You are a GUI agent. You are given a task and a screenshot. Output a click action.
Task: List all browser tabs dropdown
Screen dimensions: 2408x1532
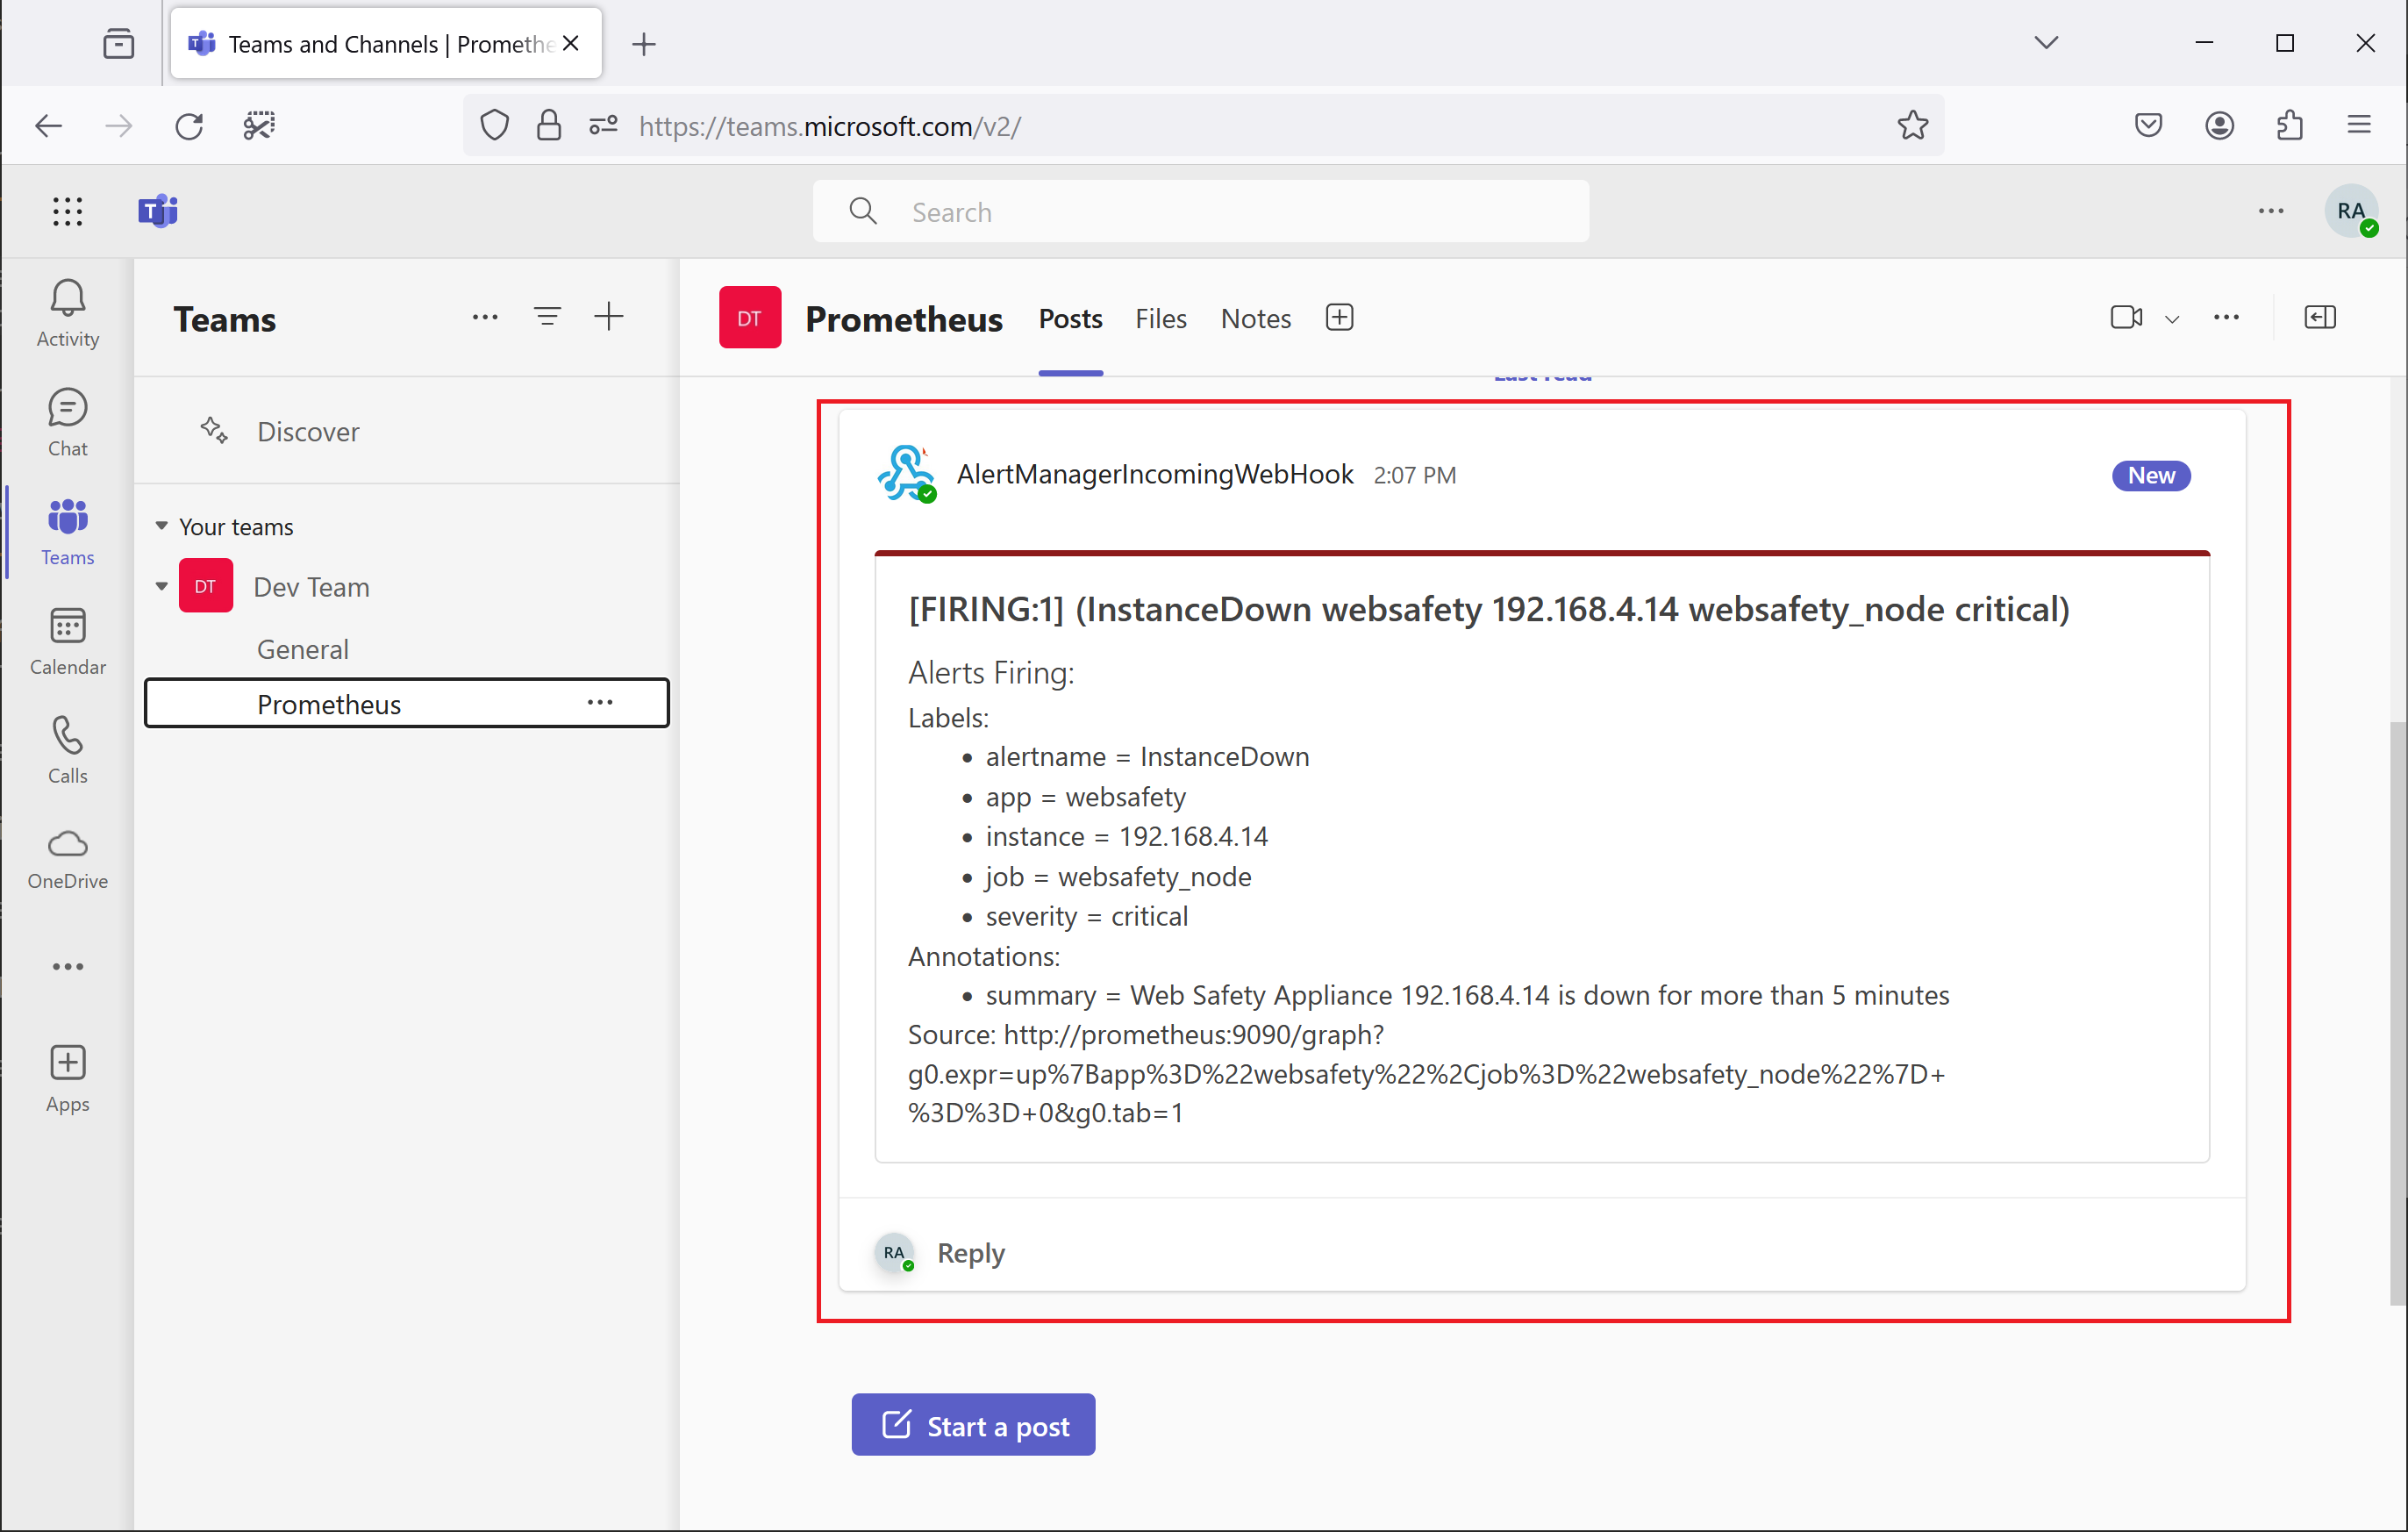pyautogui.click(x=2046, y=43)
